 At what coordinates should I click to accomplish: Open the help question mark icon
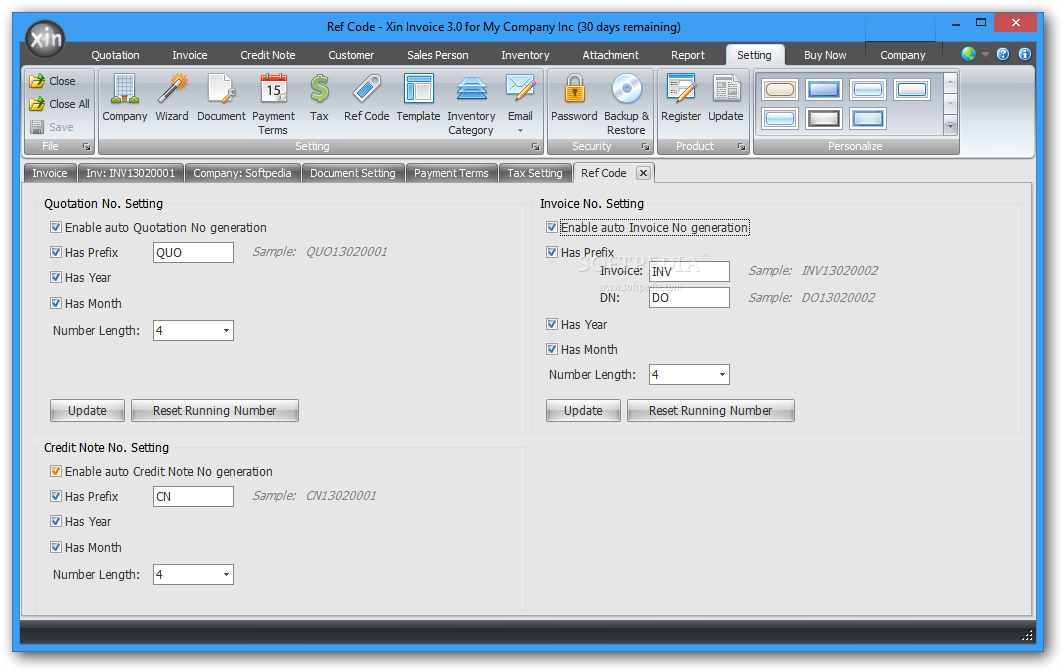coord(1003,54)
